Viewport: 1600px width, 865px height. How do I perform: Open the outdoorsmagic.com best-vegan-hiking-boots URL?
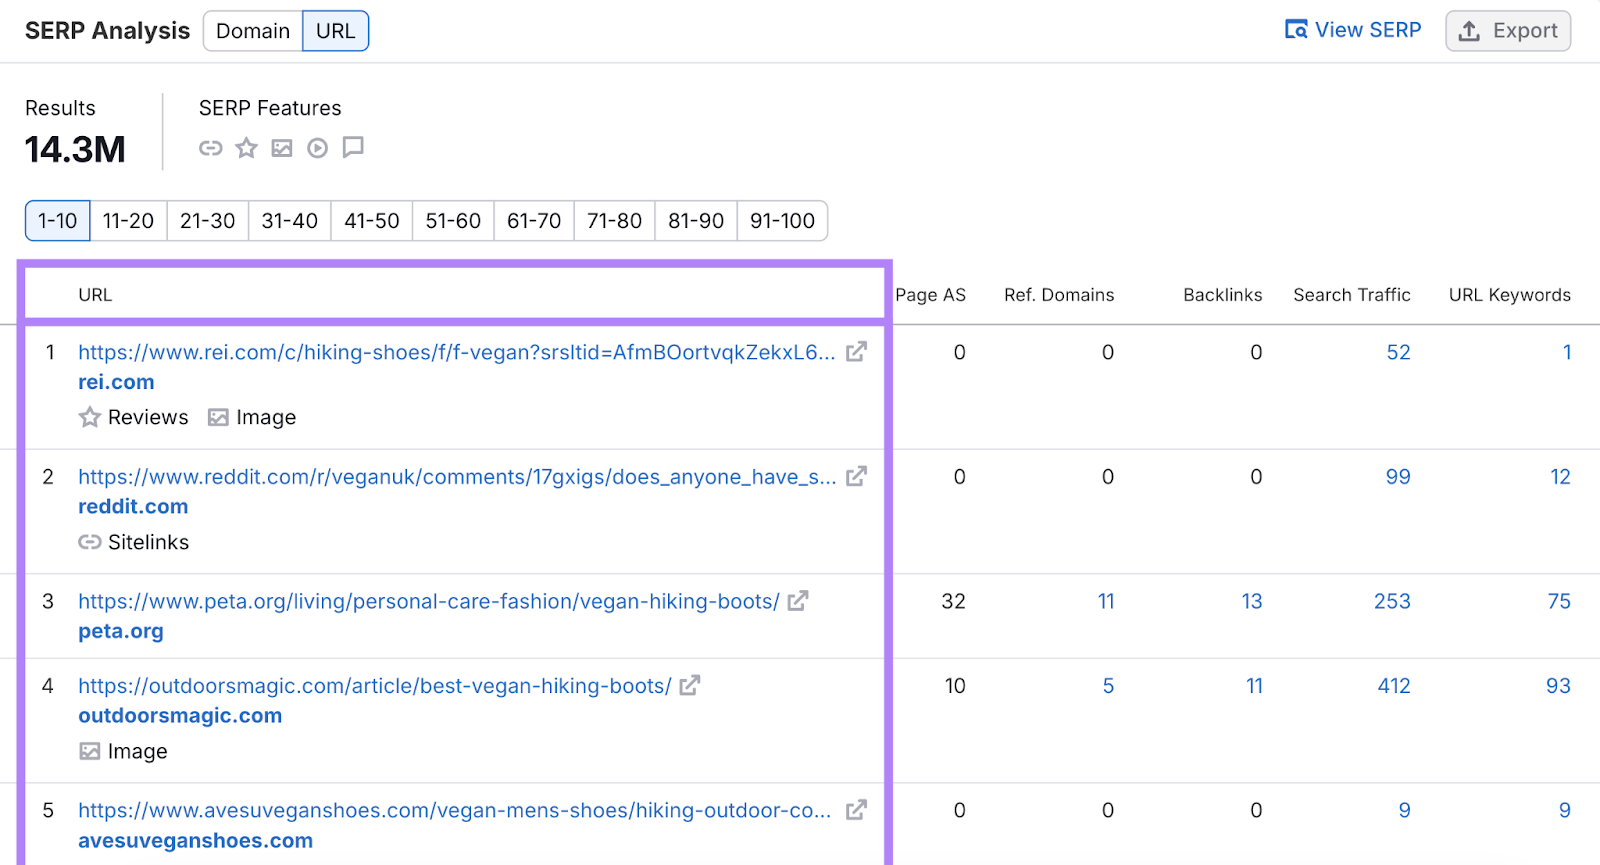pyautogui.click(x=375, y=686)
